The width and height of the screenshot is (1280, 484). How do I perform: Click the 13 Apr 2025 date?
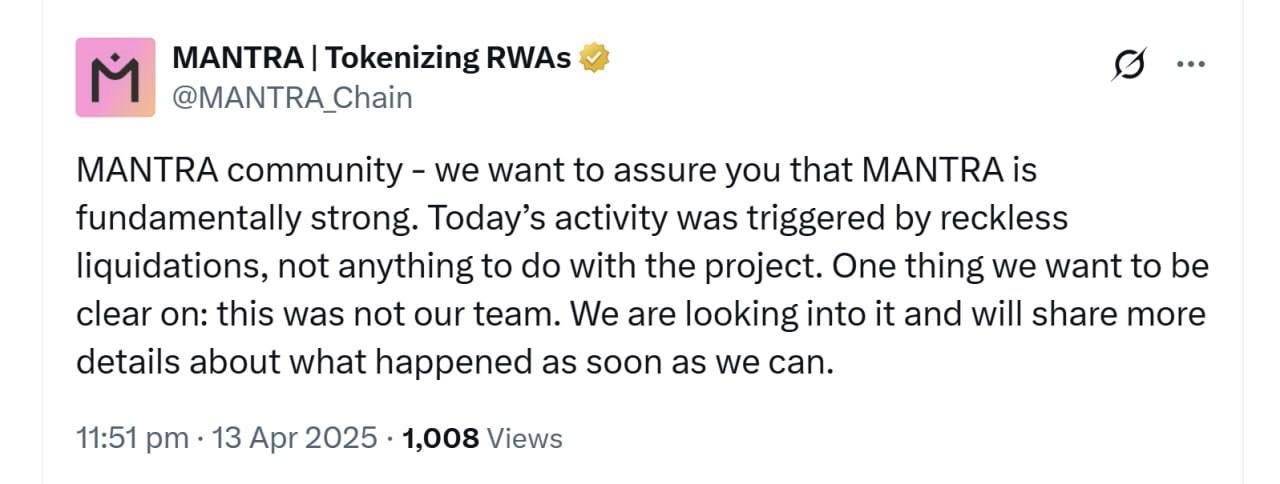(292, 438)
